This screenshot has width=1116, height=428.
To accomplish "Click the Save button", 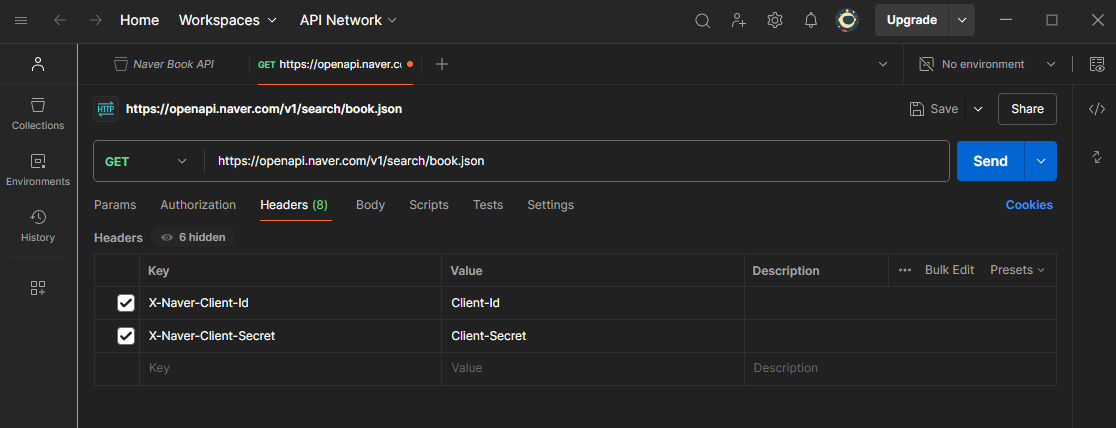I will [x=935, y=109].
